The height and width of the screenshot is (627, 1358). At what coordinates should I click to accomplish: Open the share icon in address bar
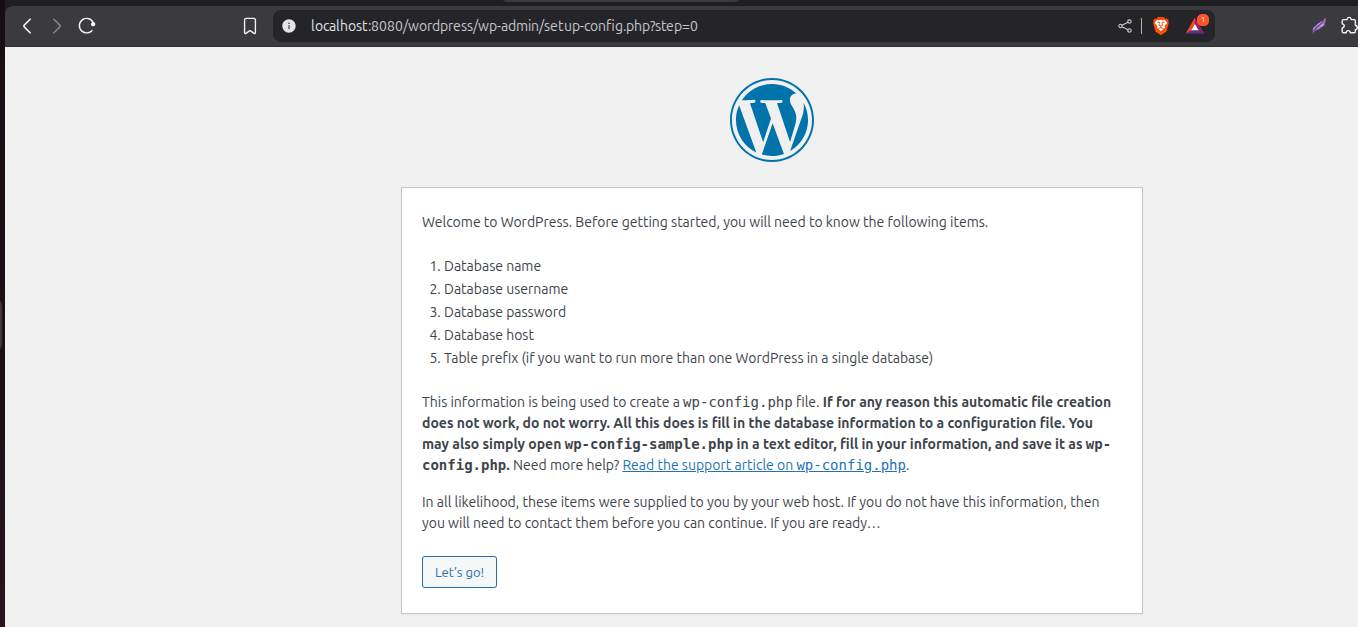click(1125, 26)
